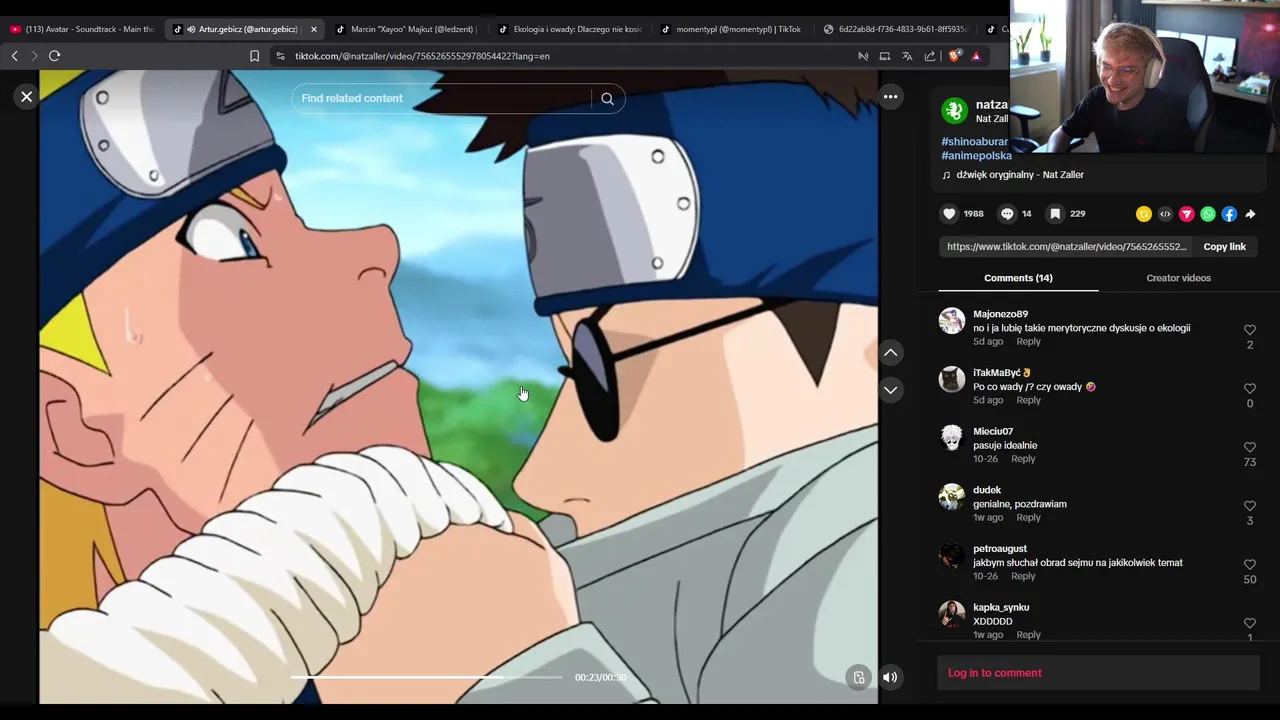1280x720 pixels.
Task: Open more share options arrow
Action: [1250, 214]
